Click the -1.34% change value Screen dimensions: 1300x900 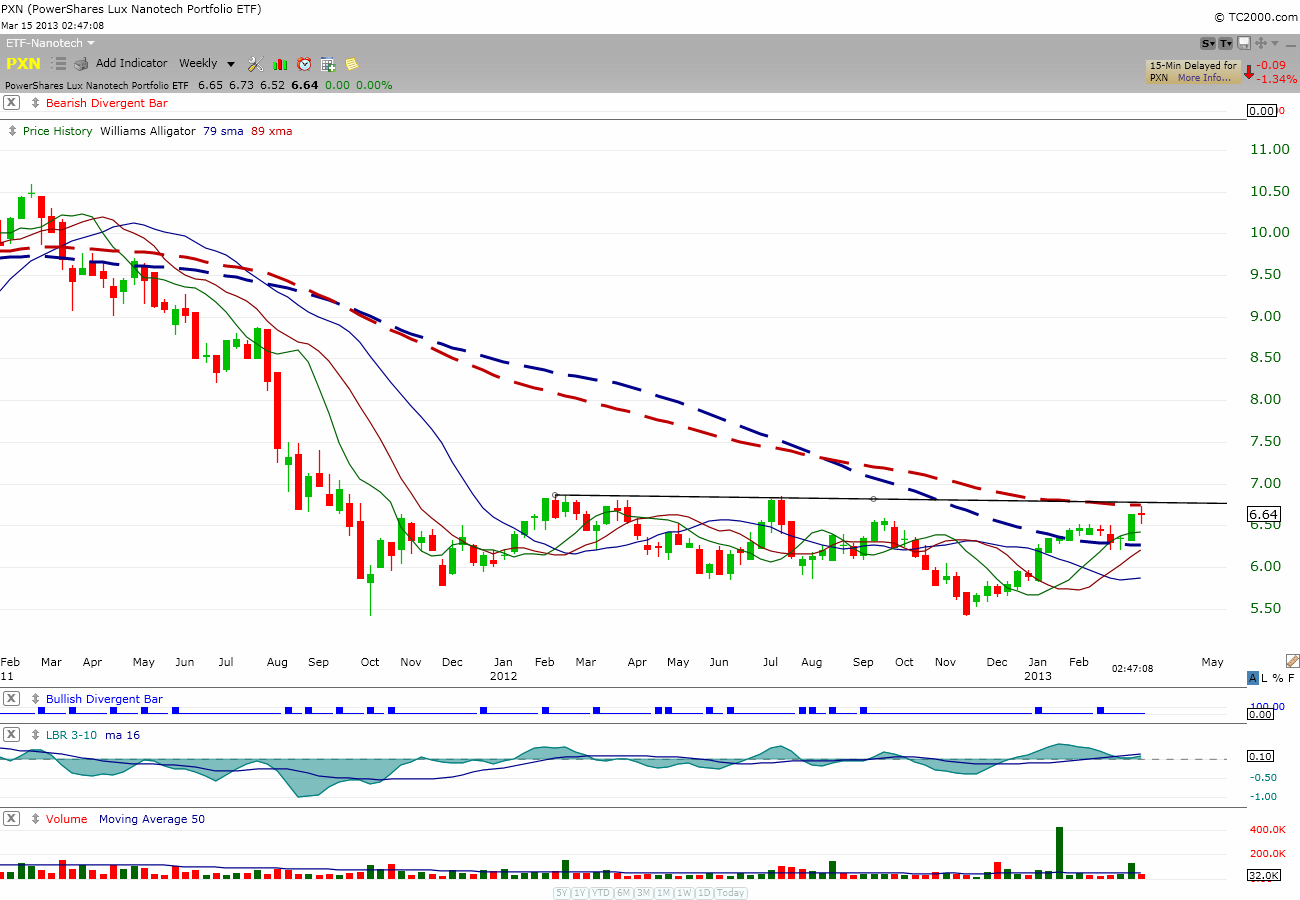pyautogui.click(x=1277, y=79)
